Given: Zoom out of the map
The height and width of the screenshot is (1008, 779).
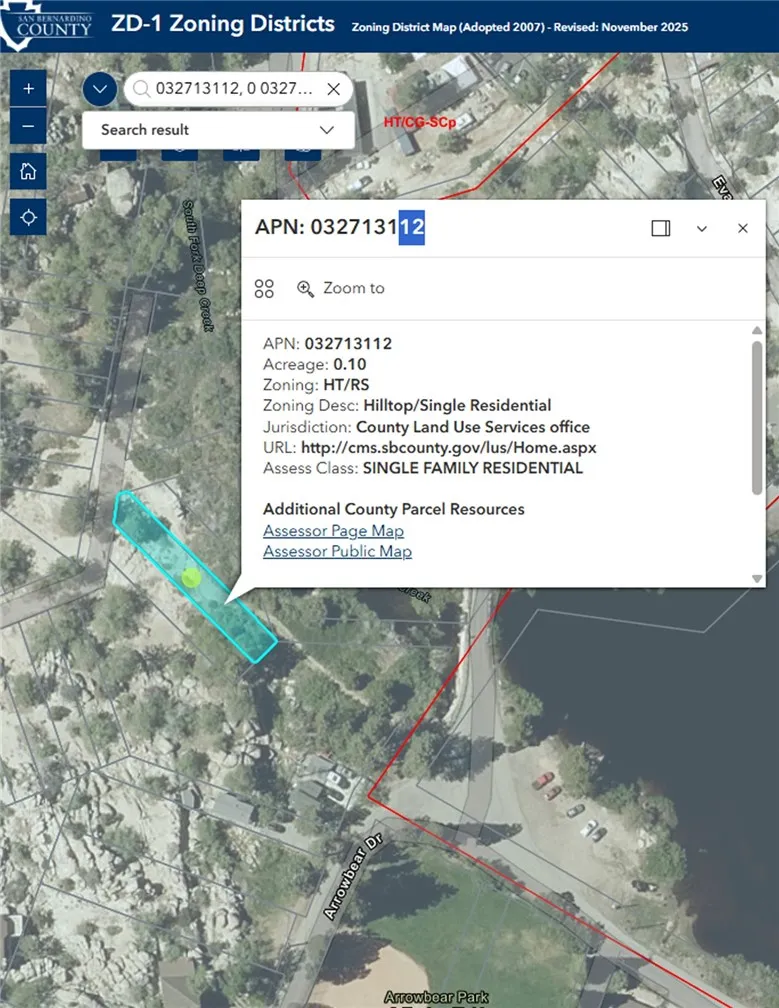Looking at the screenshot, I should 28,126.
